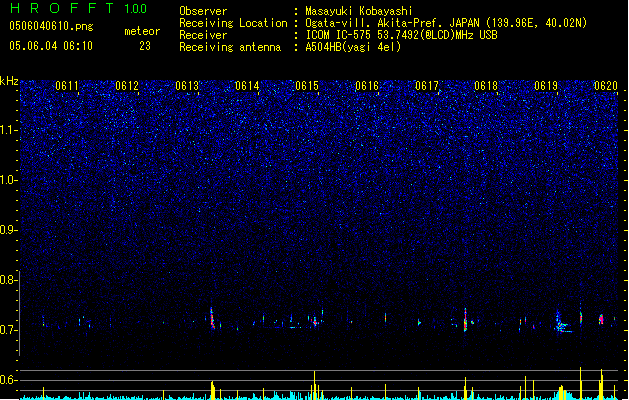The width and height of the screenshot is (629, 400).
Task: Click the 0611 time marker
Action: tap(67, 86)
